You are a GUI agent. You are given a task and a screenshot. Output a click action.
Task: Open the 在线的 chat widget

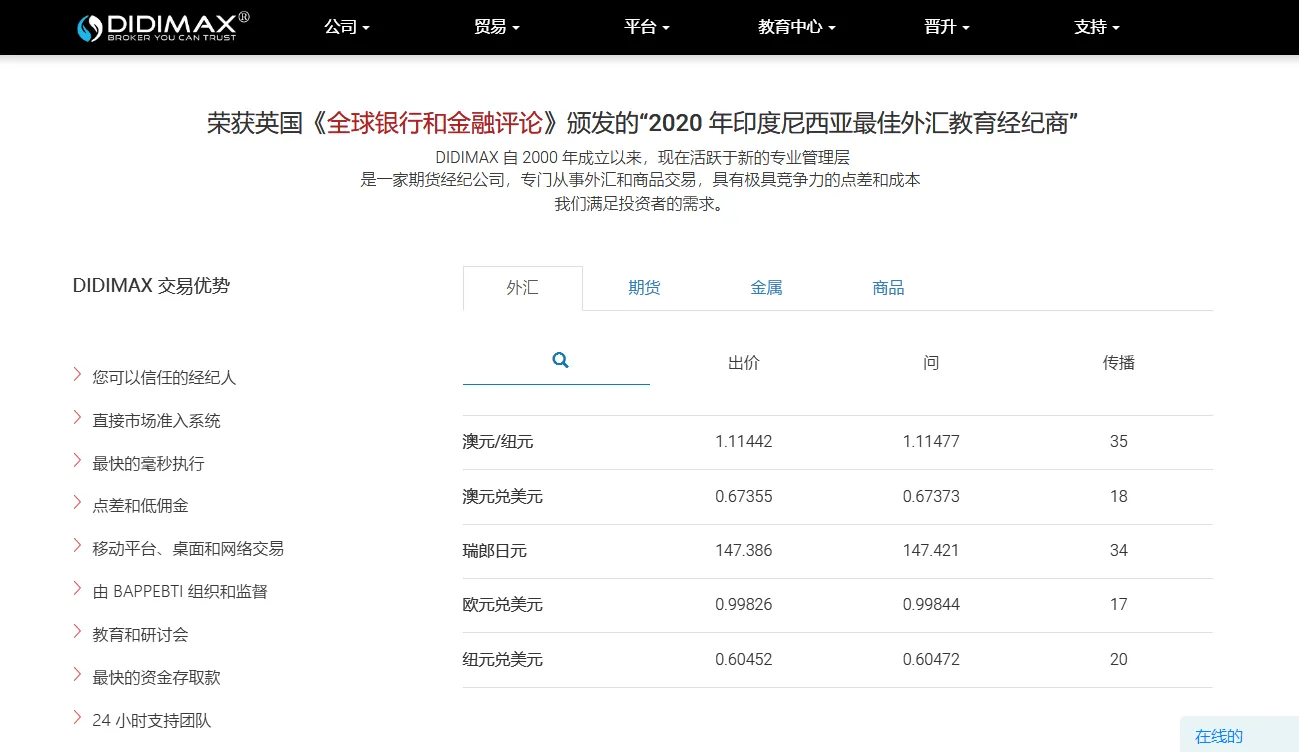(x=1239, y=735)
